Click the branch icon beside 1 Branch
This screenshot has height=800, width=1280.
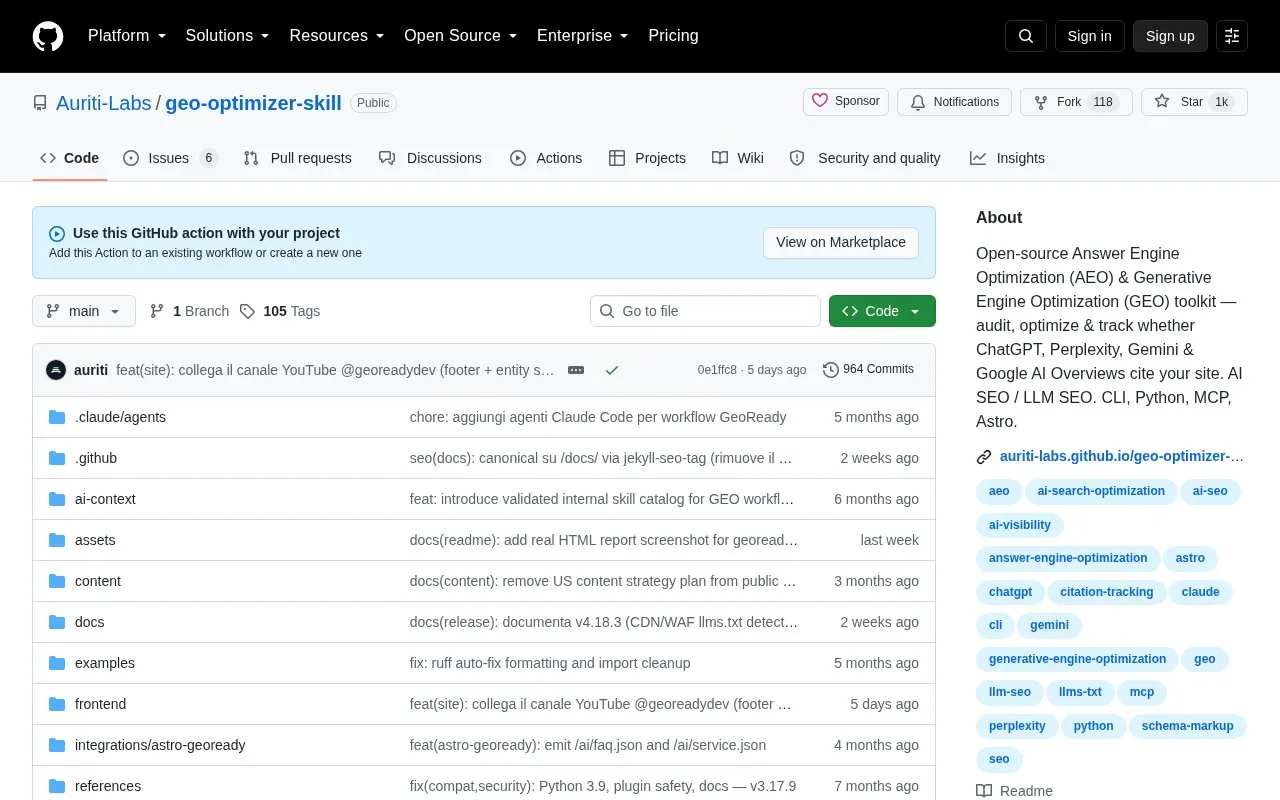[157, 311]
